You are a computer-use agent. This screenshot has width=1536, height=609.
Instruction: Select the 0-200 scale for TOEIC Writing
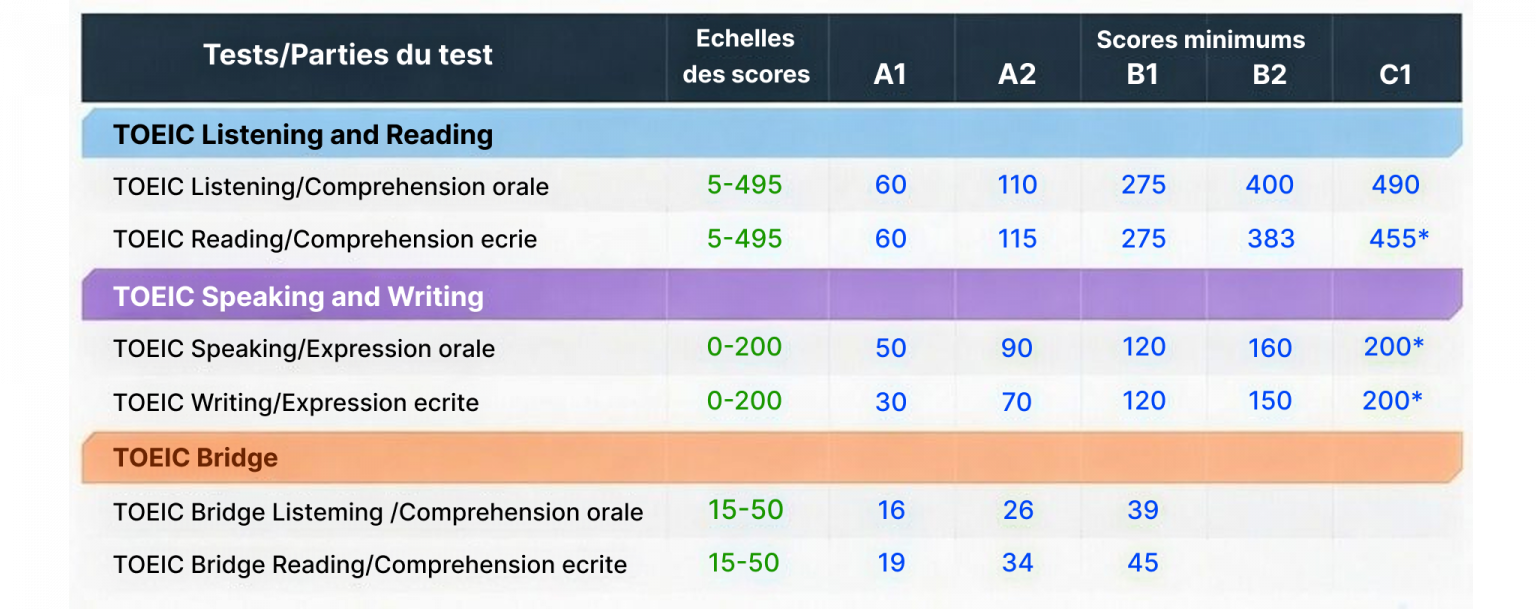(744, 401)
